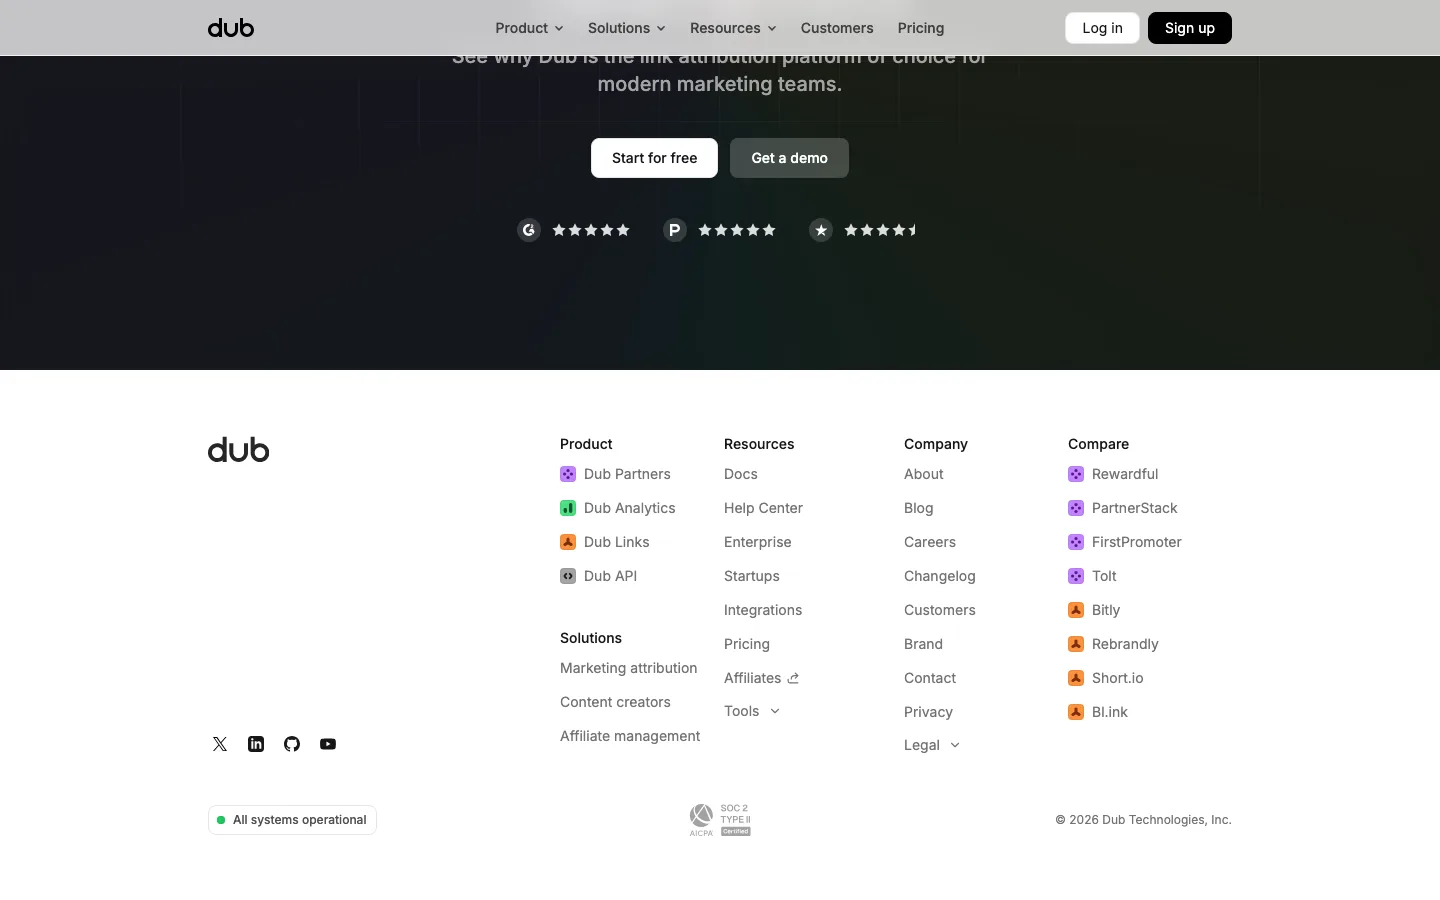Open the Docs footer link
1440x900 pixels.
741,474
